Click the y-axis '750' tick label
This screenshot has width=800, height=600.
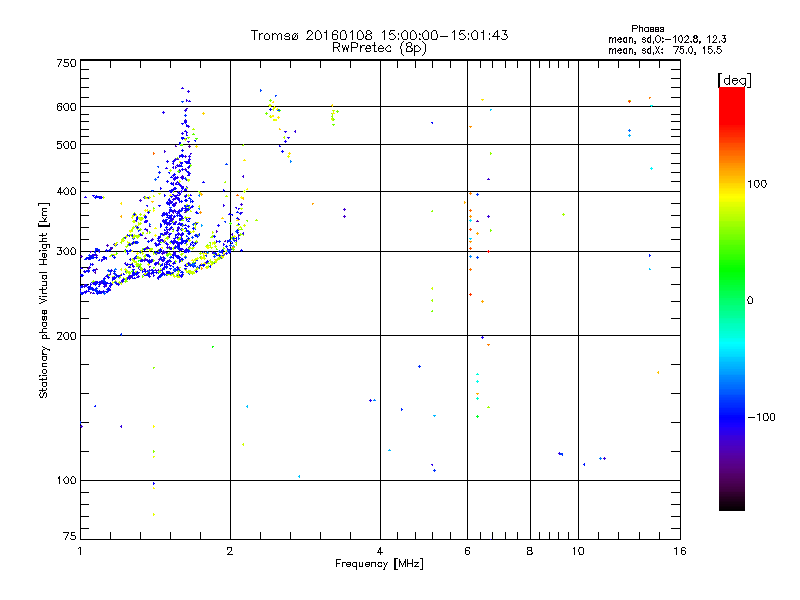point(66,63)
